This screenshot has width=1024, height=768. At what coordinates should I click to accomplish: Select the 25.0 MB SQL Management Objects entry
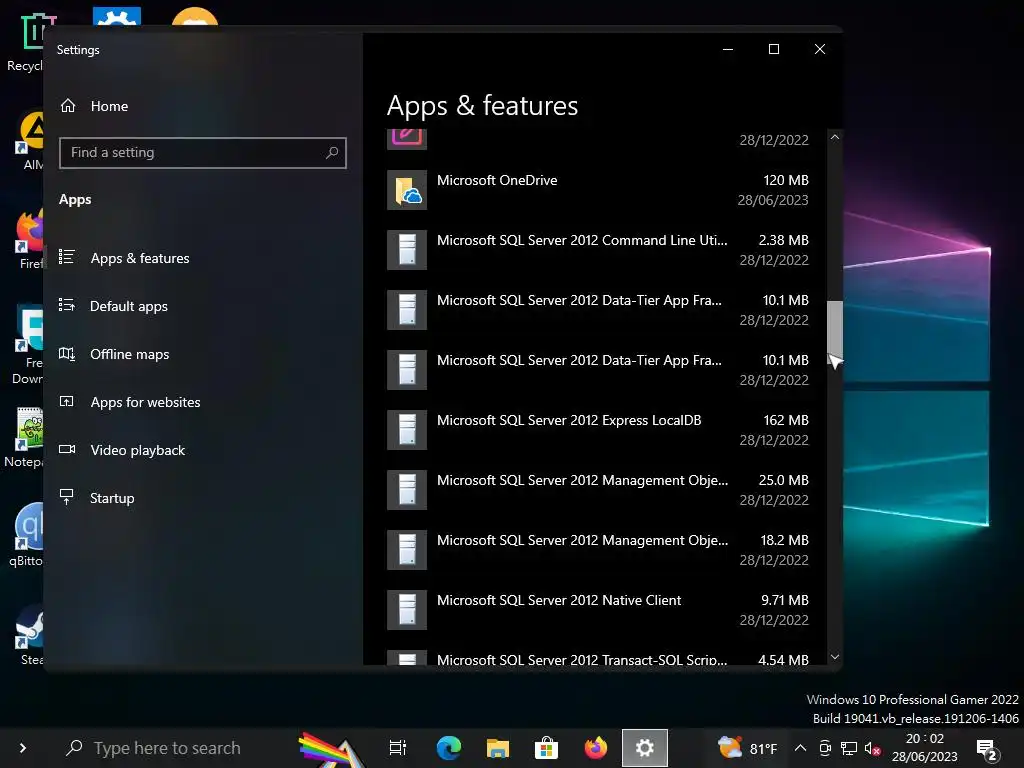[598, 490]
